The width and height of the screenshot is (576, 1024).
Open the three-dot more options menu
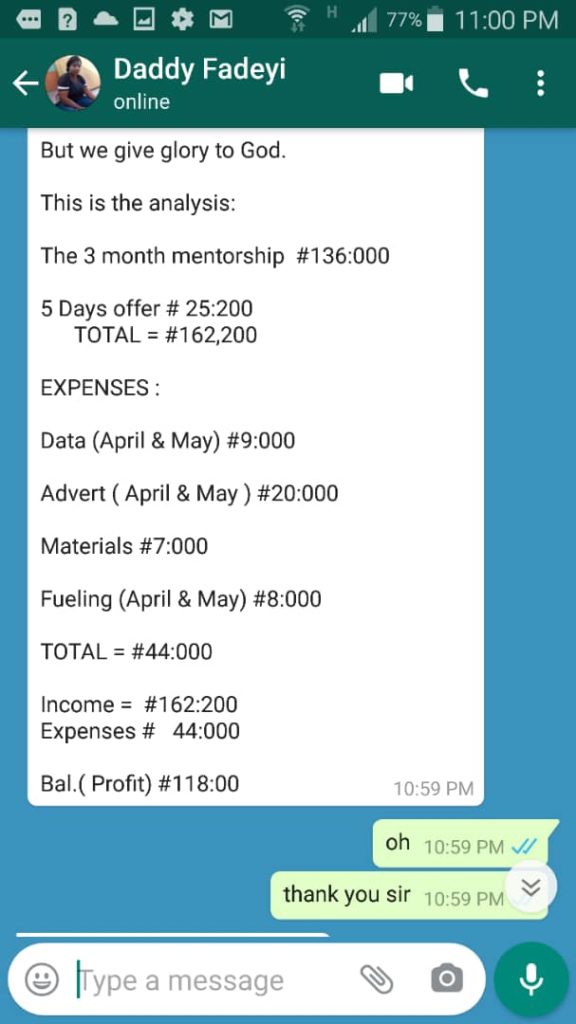(540, 84)
